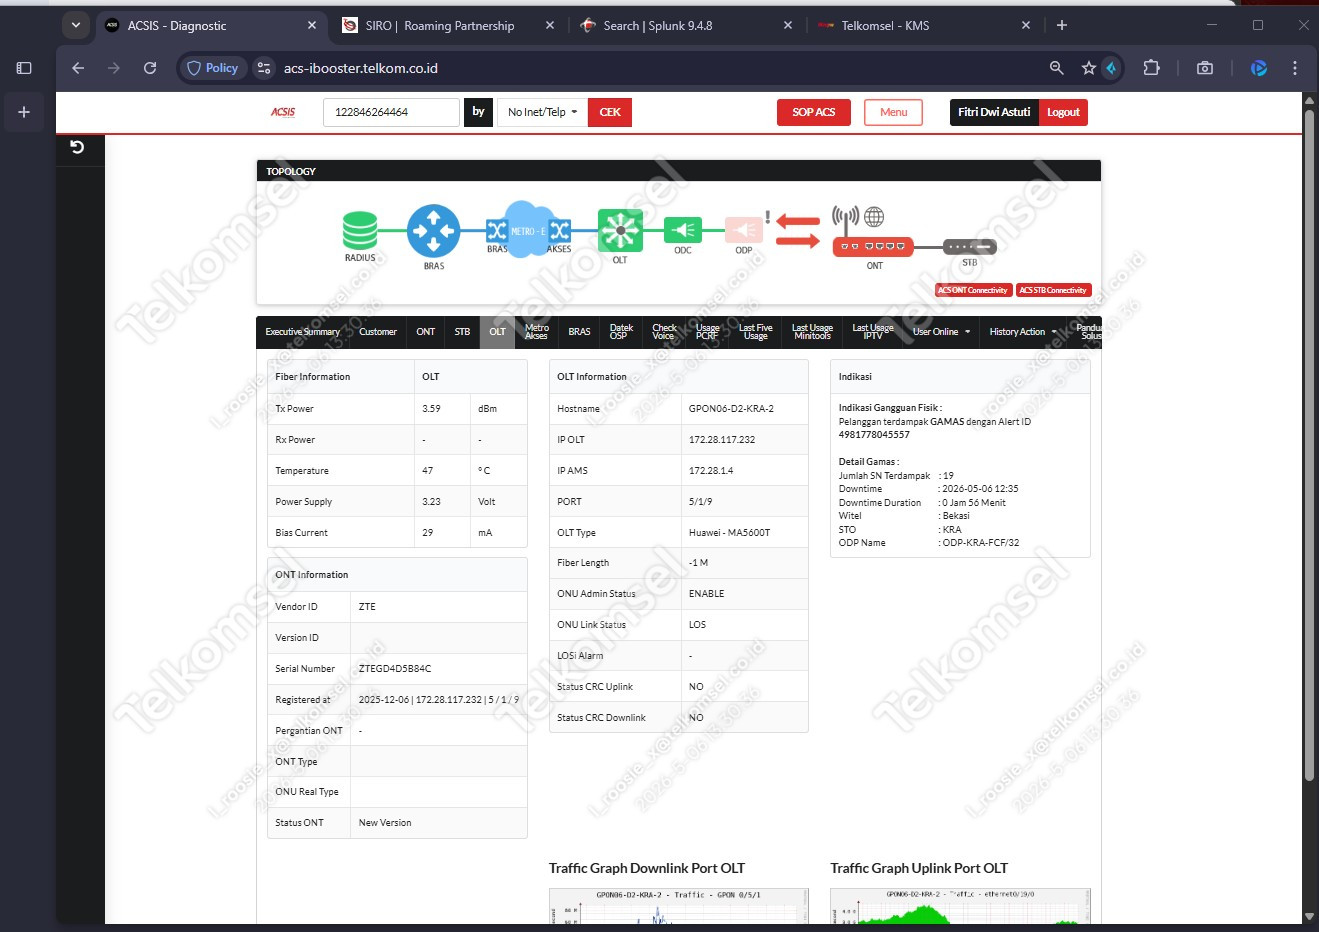Screen dimensions: 1319x932
Task: Click the Menu button
Action: pyautogui.click(x=894, y=112)
